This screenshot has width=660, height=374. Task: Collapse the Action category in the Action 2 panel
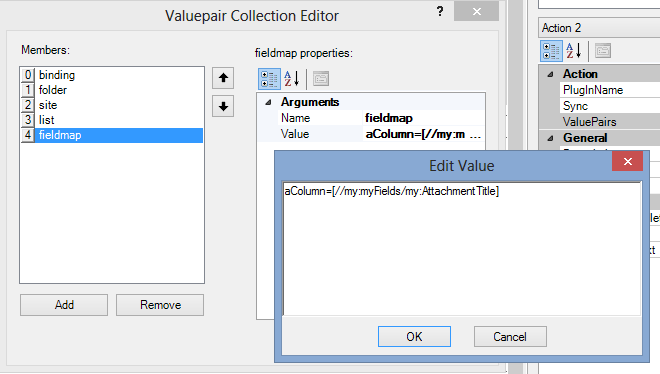[x=550, y=74]
